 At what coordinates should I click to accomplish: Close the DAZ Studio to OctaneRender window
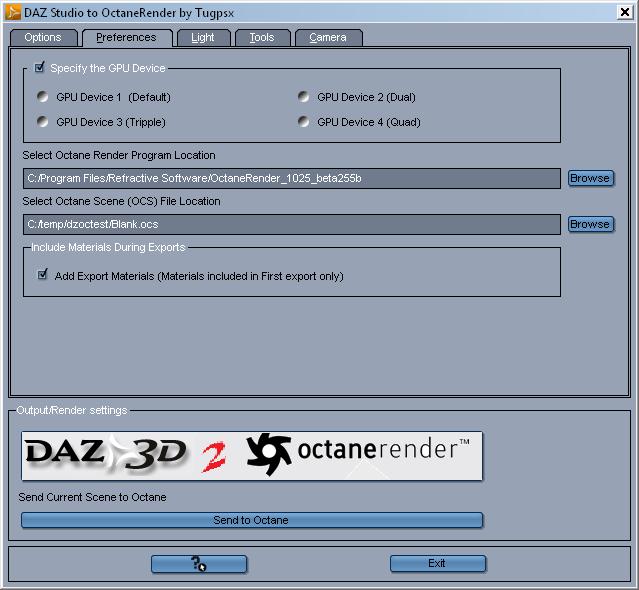[625, 12]
